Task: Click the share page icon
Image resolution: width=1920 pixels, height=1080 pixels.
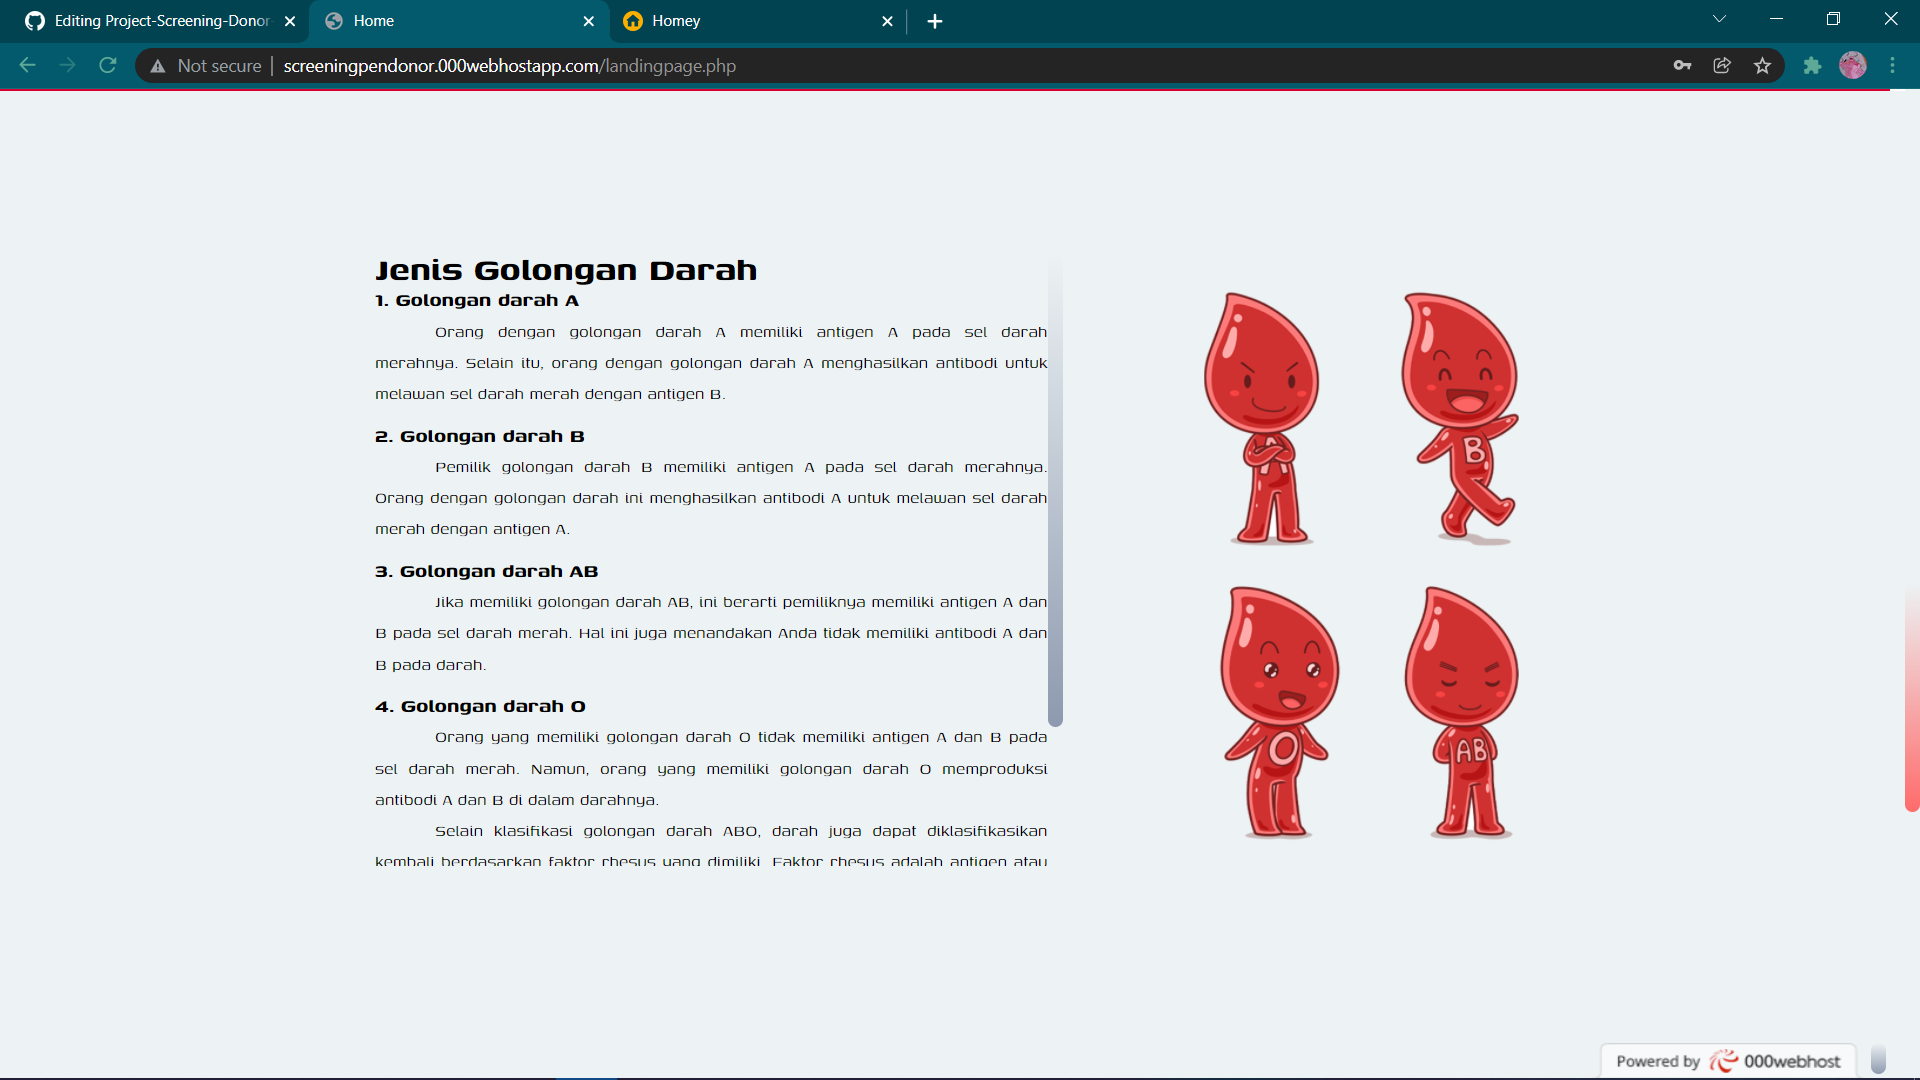Action: click(1723, 65)
